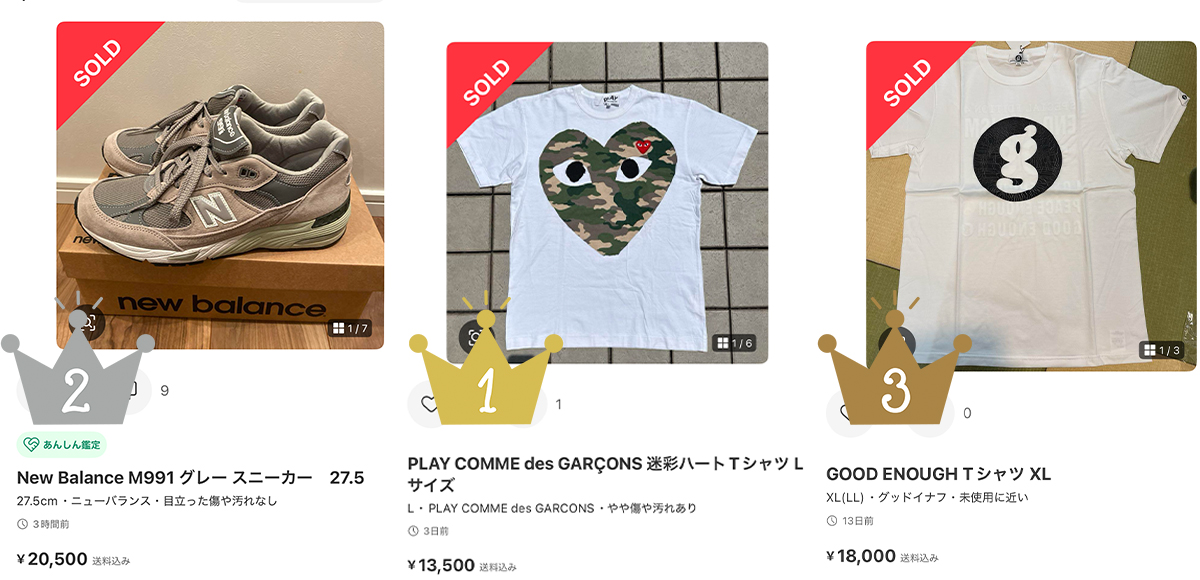View the New Balance sneakers photo
The height and width of the screenshot is (580, 1200).
pos(220,185)
